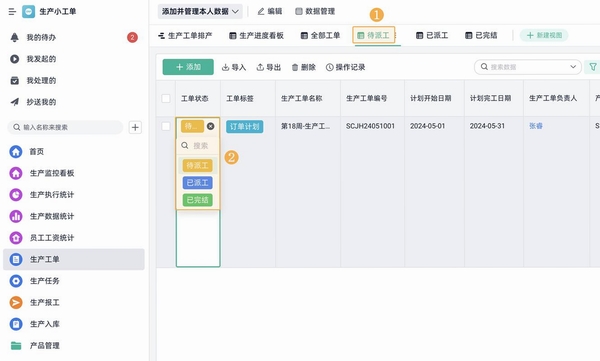The width and height of the screenshot is (600, 361).
Task: Switch to 生产工单排产 view tab
Action: point(185,36)
